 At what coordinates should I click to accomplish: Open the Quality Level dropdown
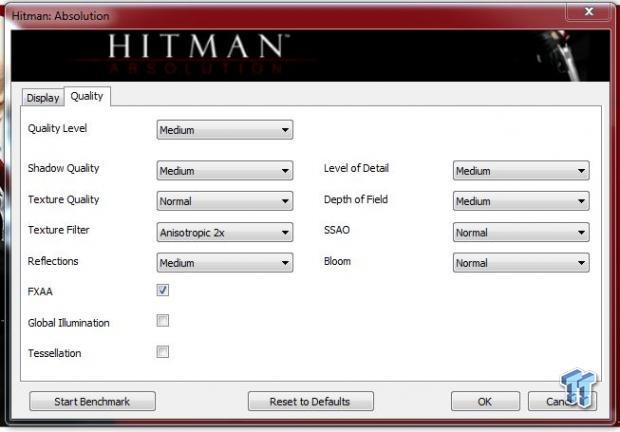225,130
